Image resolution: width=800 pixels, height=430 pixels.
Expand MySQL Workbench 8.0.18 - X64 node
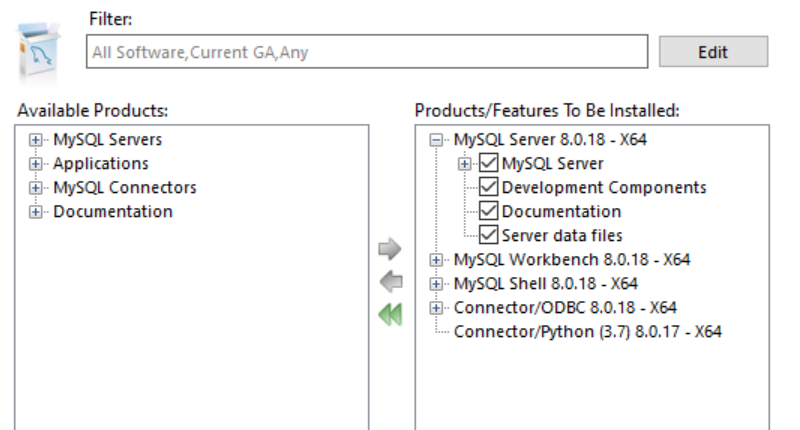[436, 260]
